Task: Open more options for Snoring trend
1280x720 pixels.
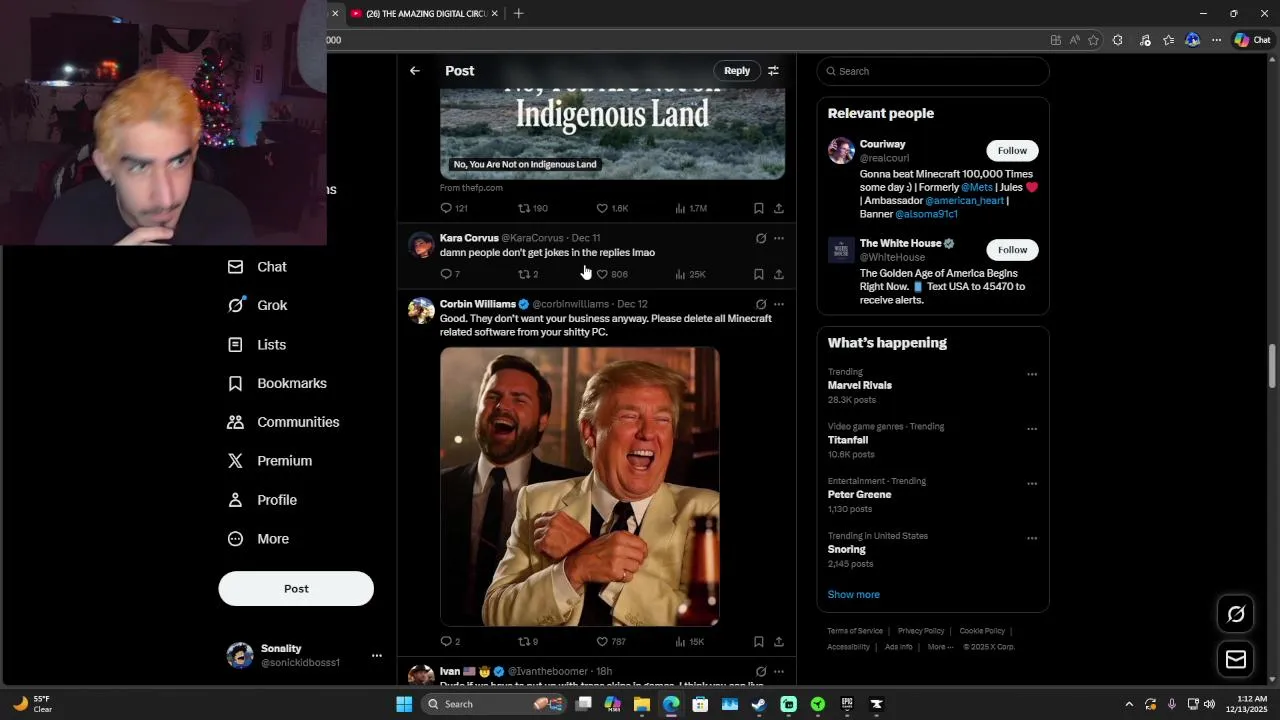Action: coord(1032,538)
